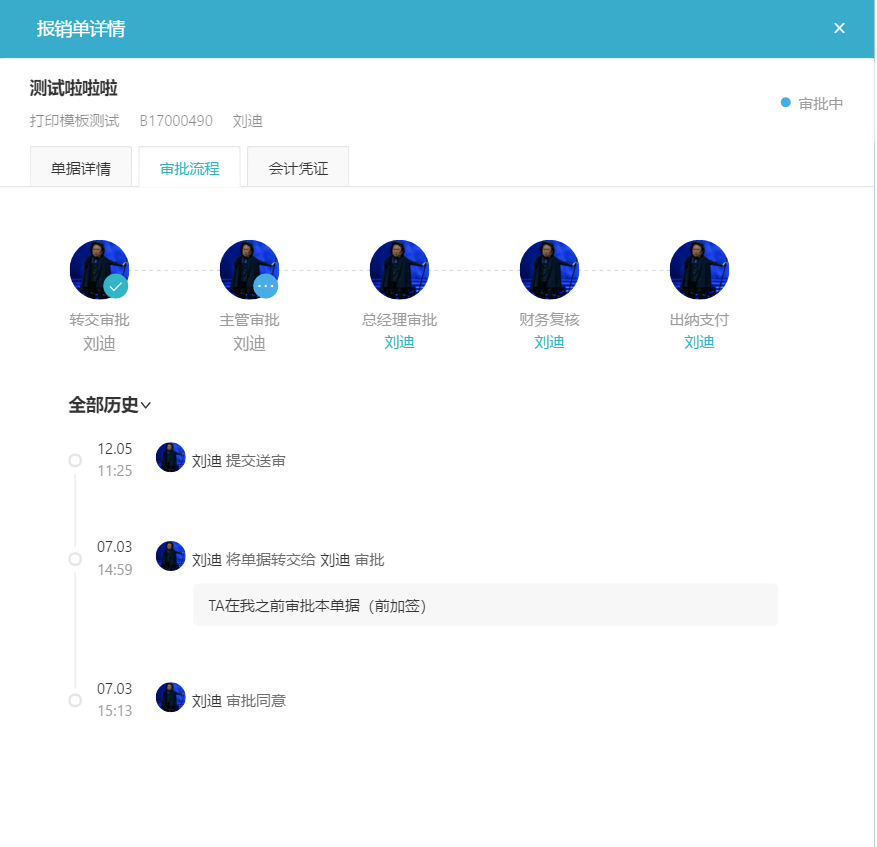
Task: Open the 会计凭证 tab
Action: pyautogui.click(x=298, y=167)
